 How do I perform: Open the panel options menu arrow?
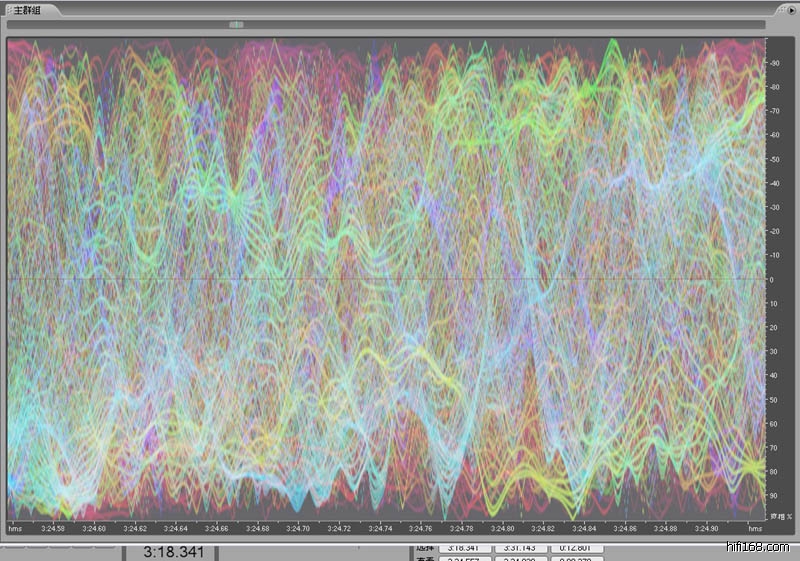[789, 8]
